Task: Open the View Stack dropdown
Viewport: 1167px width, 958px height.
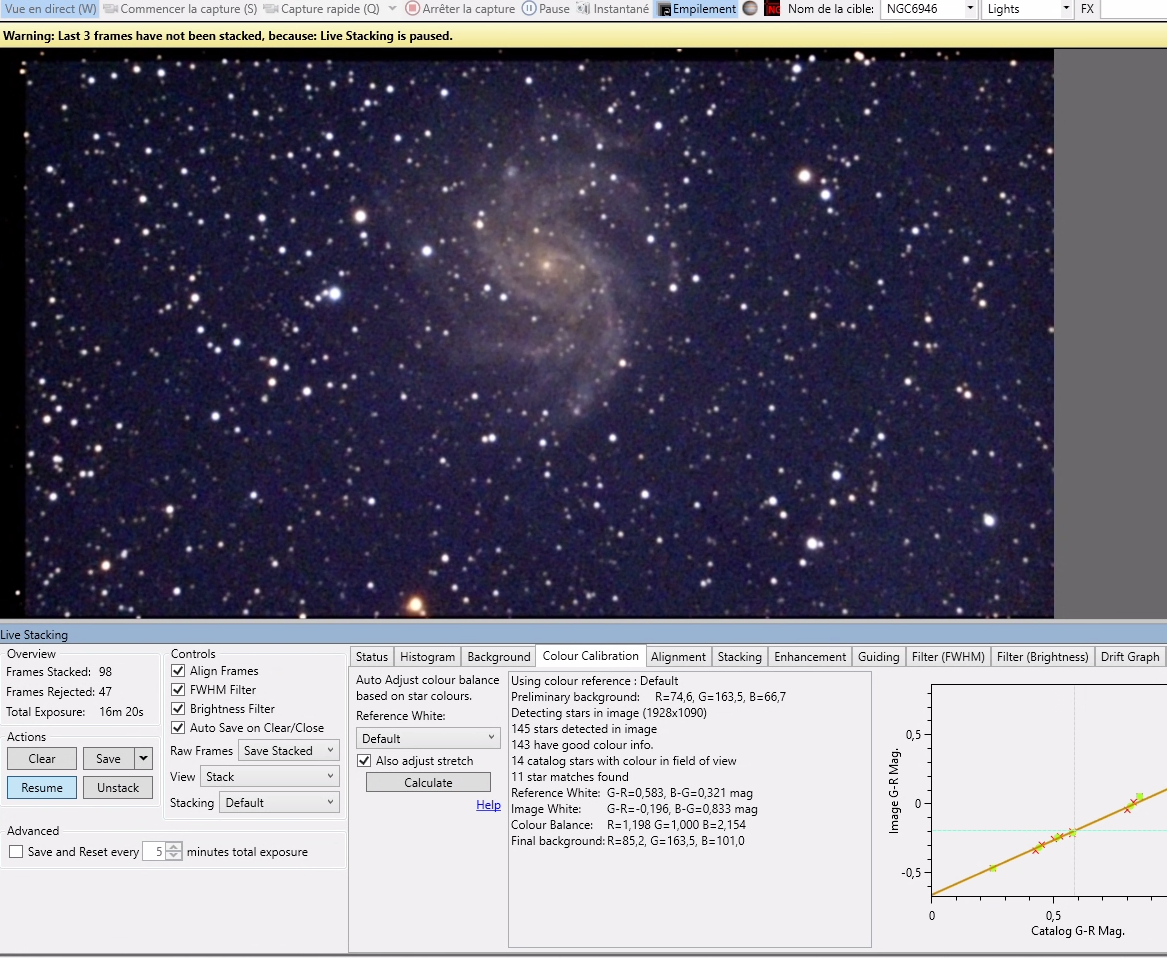Action: tap(269, 776)
